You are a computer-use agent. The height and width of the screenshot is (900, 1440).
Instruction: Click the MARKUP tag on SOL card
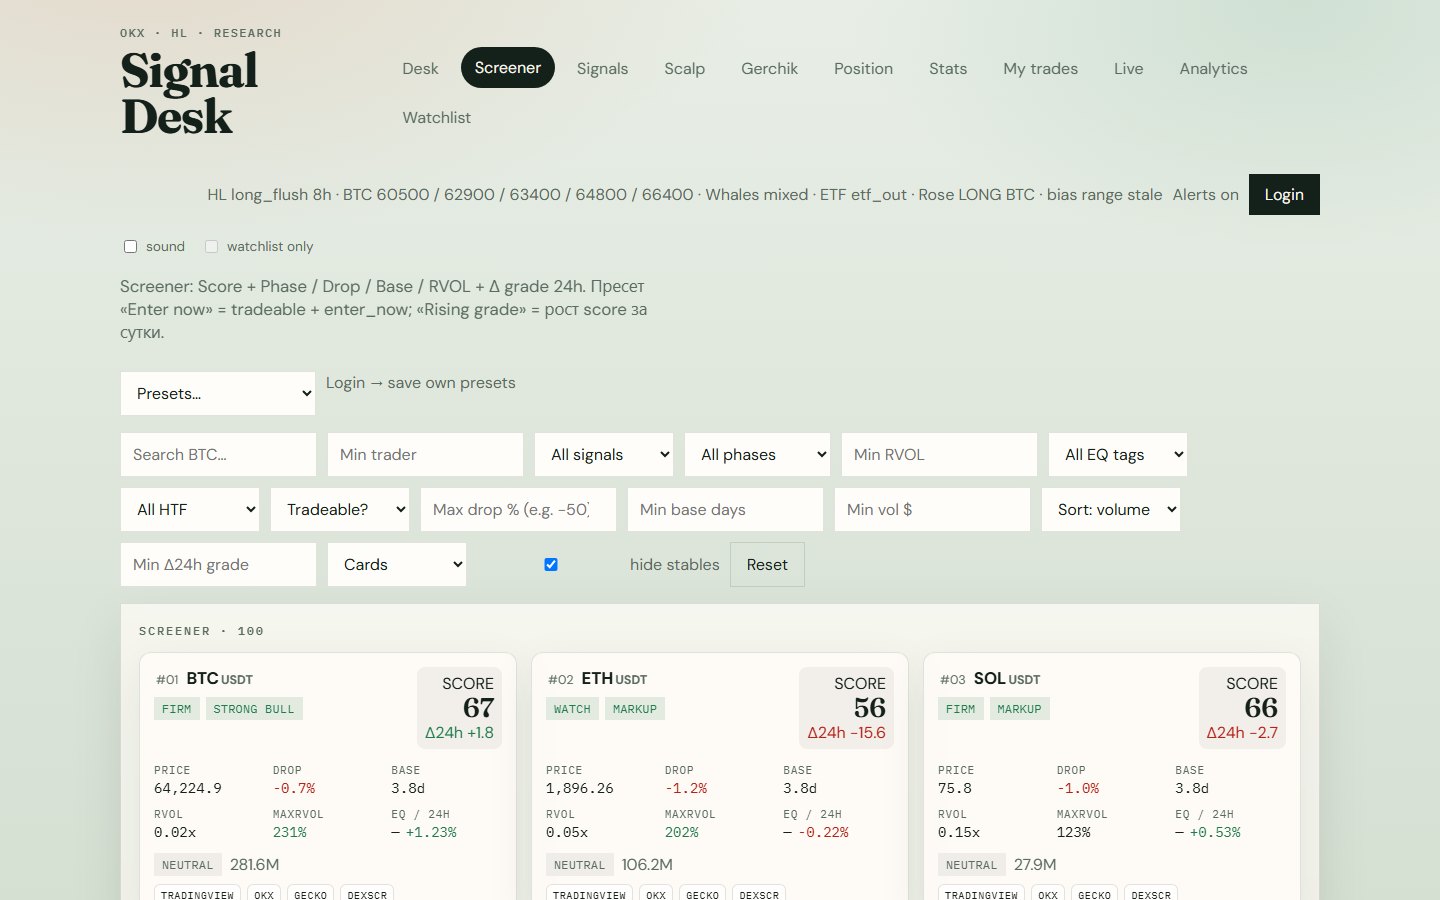[x=1019, y=709]
